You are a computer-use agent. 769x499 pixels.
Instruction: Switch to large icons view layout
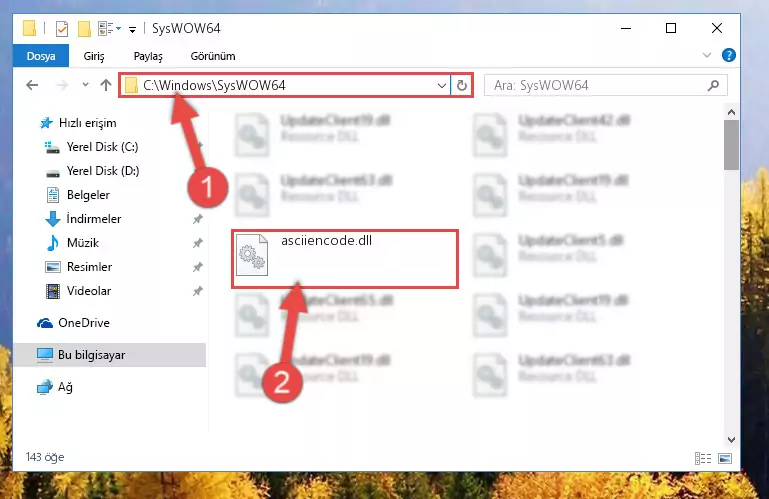(x=725, y=458)
